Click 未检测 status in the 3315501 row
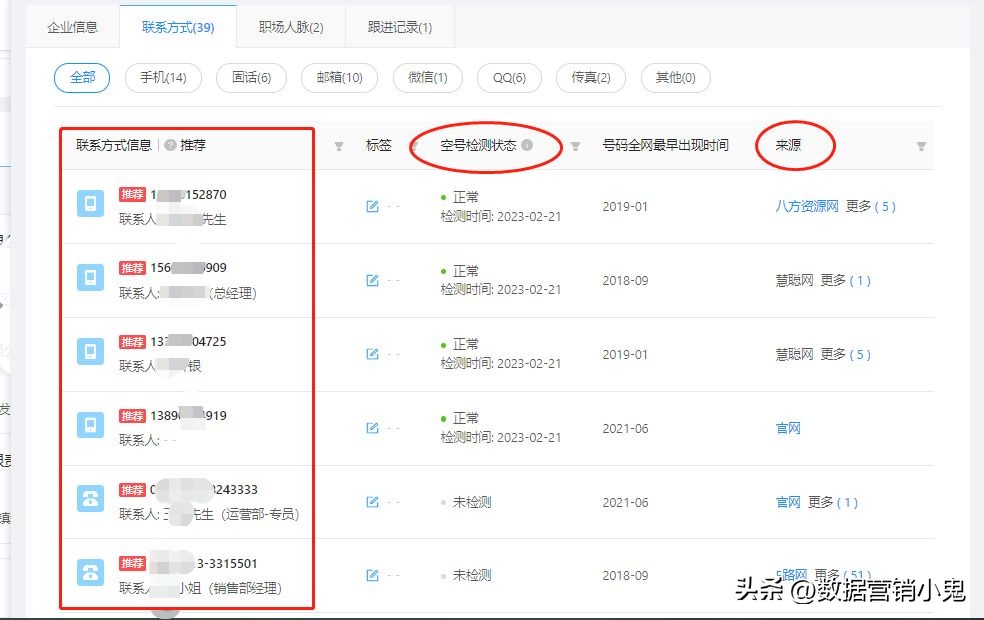 (x=472, y=575)
